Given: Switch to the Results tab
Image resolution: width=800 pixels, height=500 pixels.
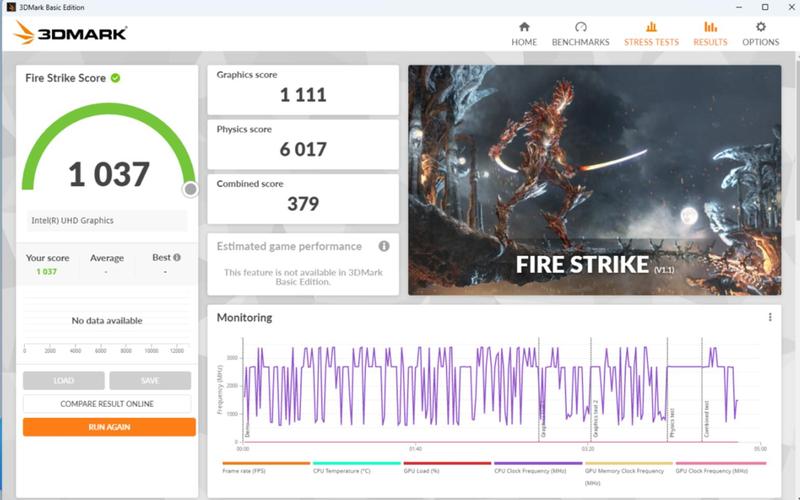Looking at the screenshot, I should 710,33.
